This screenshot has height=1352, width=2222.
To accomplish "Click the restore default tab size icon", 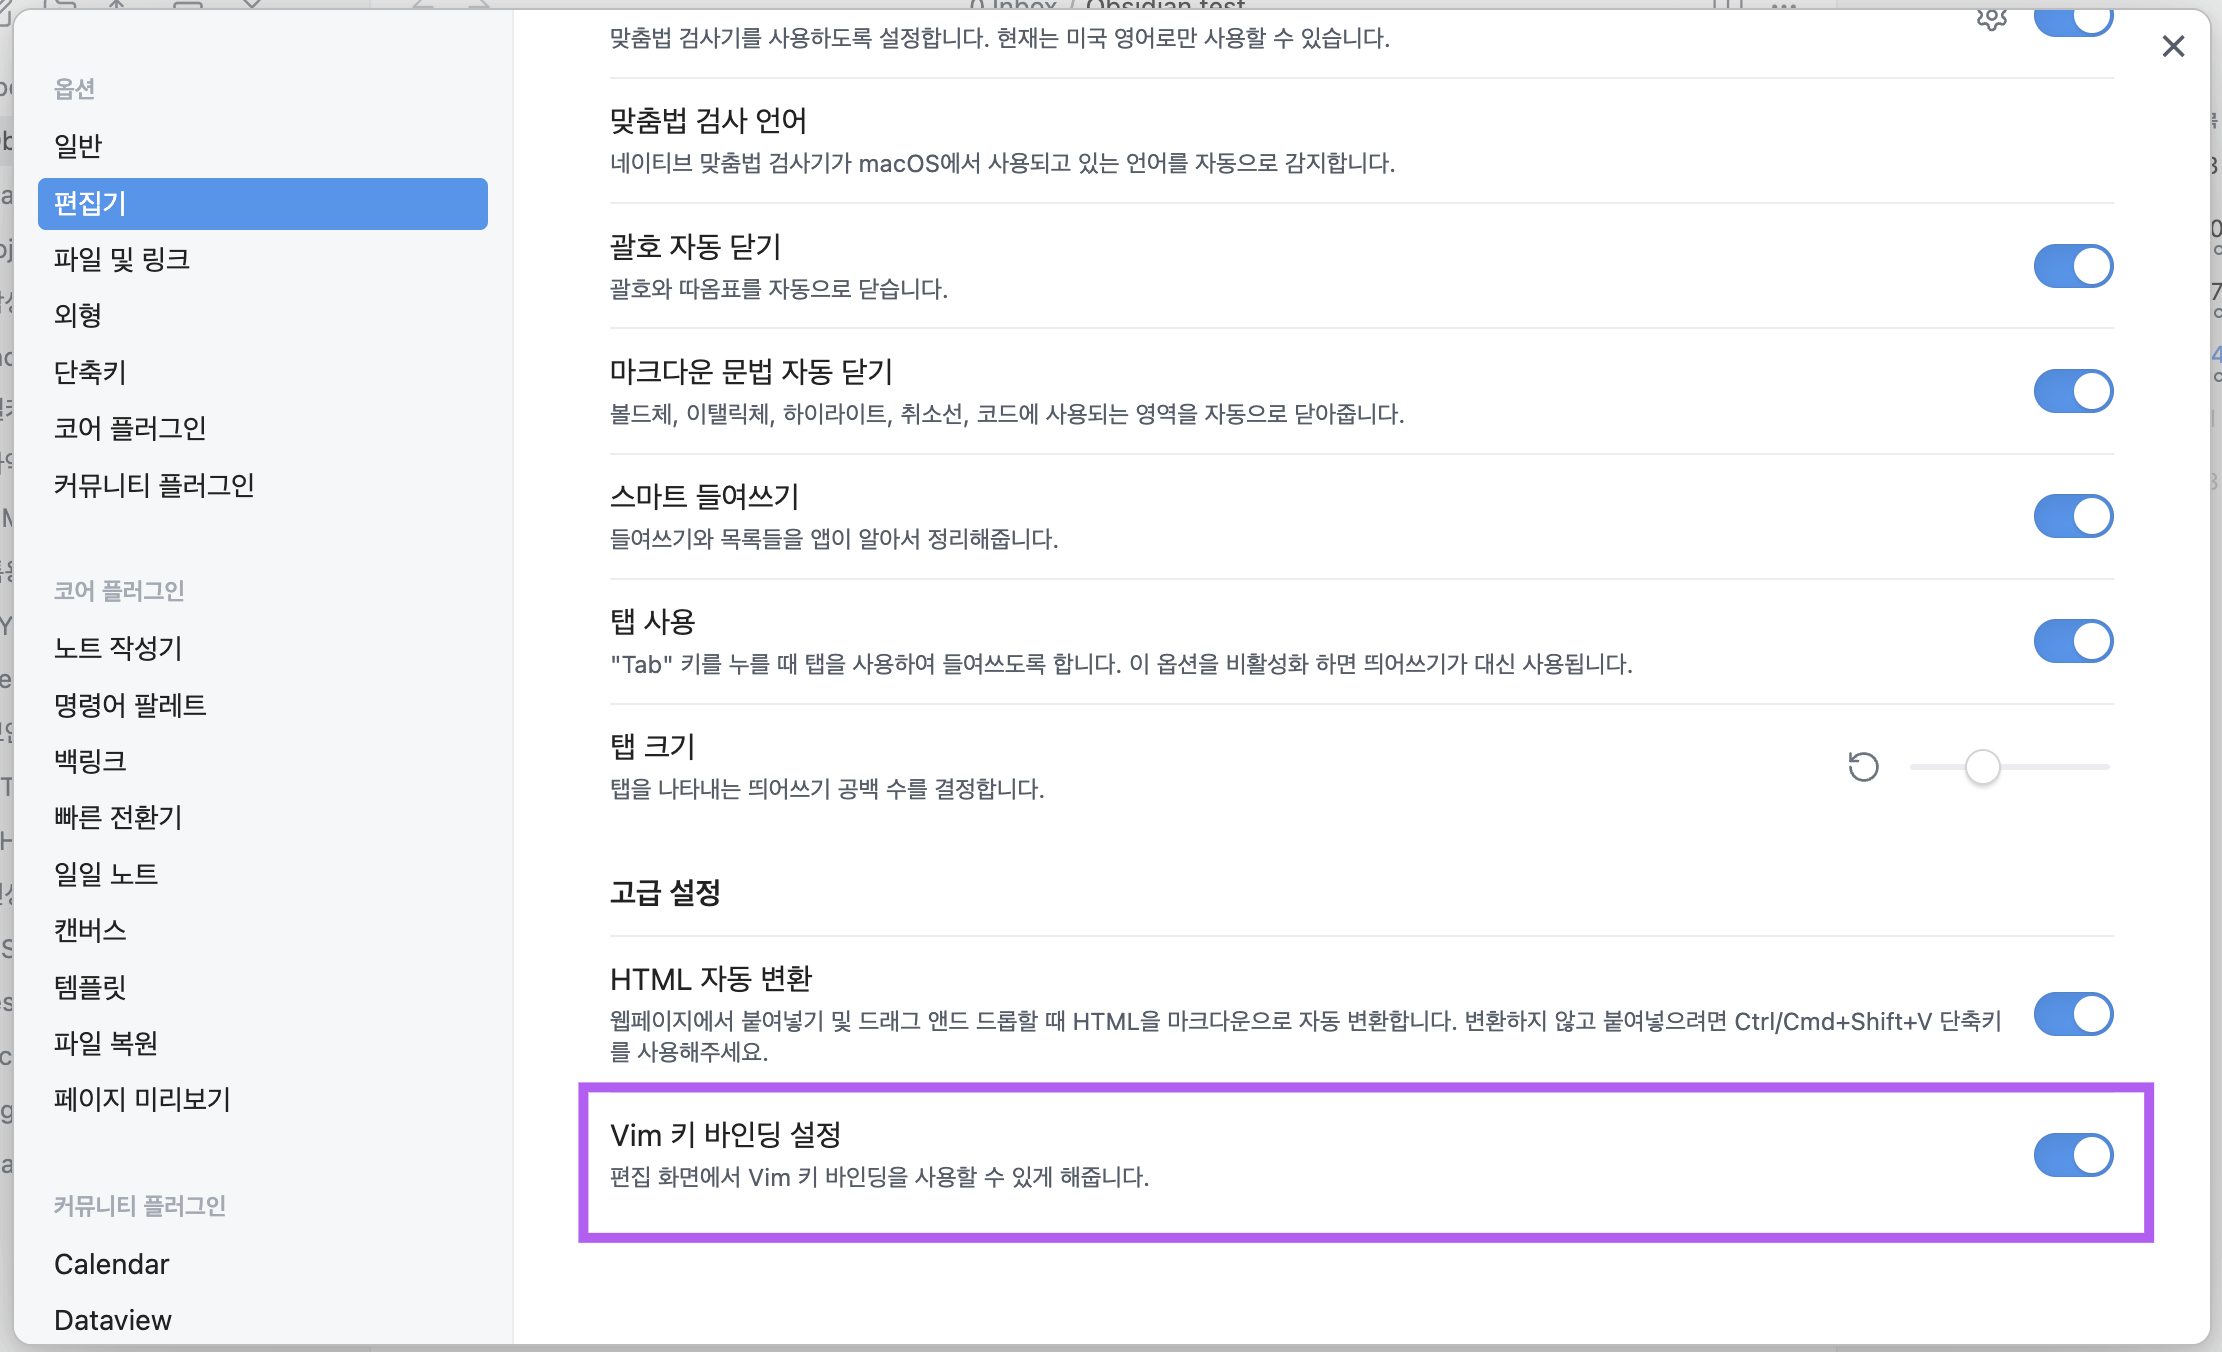I will (x=1863, y=767).
